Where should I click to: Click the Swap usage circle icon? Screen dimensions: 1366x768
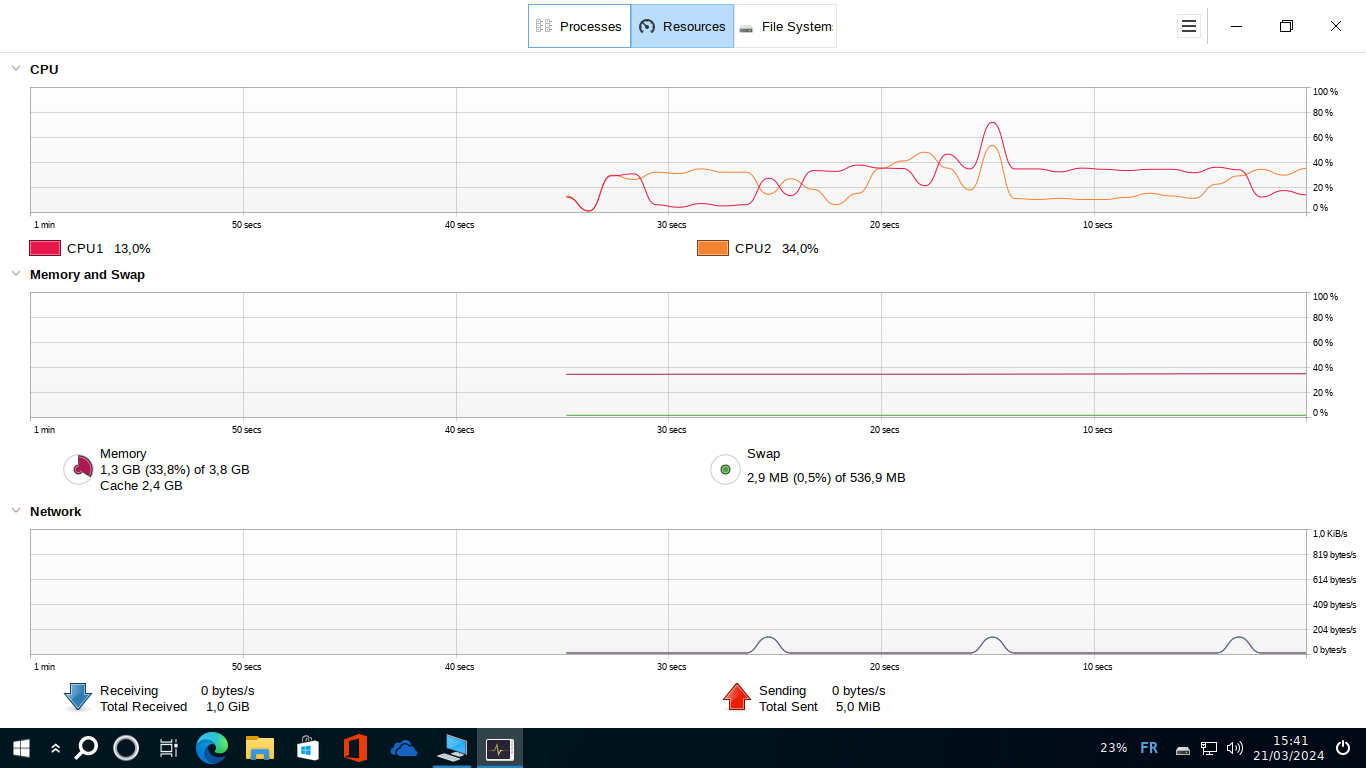(725, 469)
